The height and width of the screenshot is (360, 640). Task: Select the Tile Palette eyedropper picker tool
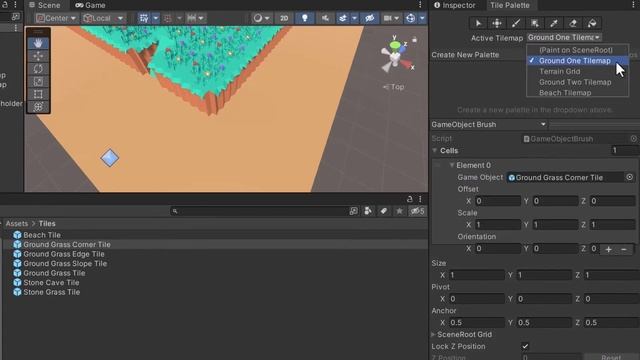554,23
